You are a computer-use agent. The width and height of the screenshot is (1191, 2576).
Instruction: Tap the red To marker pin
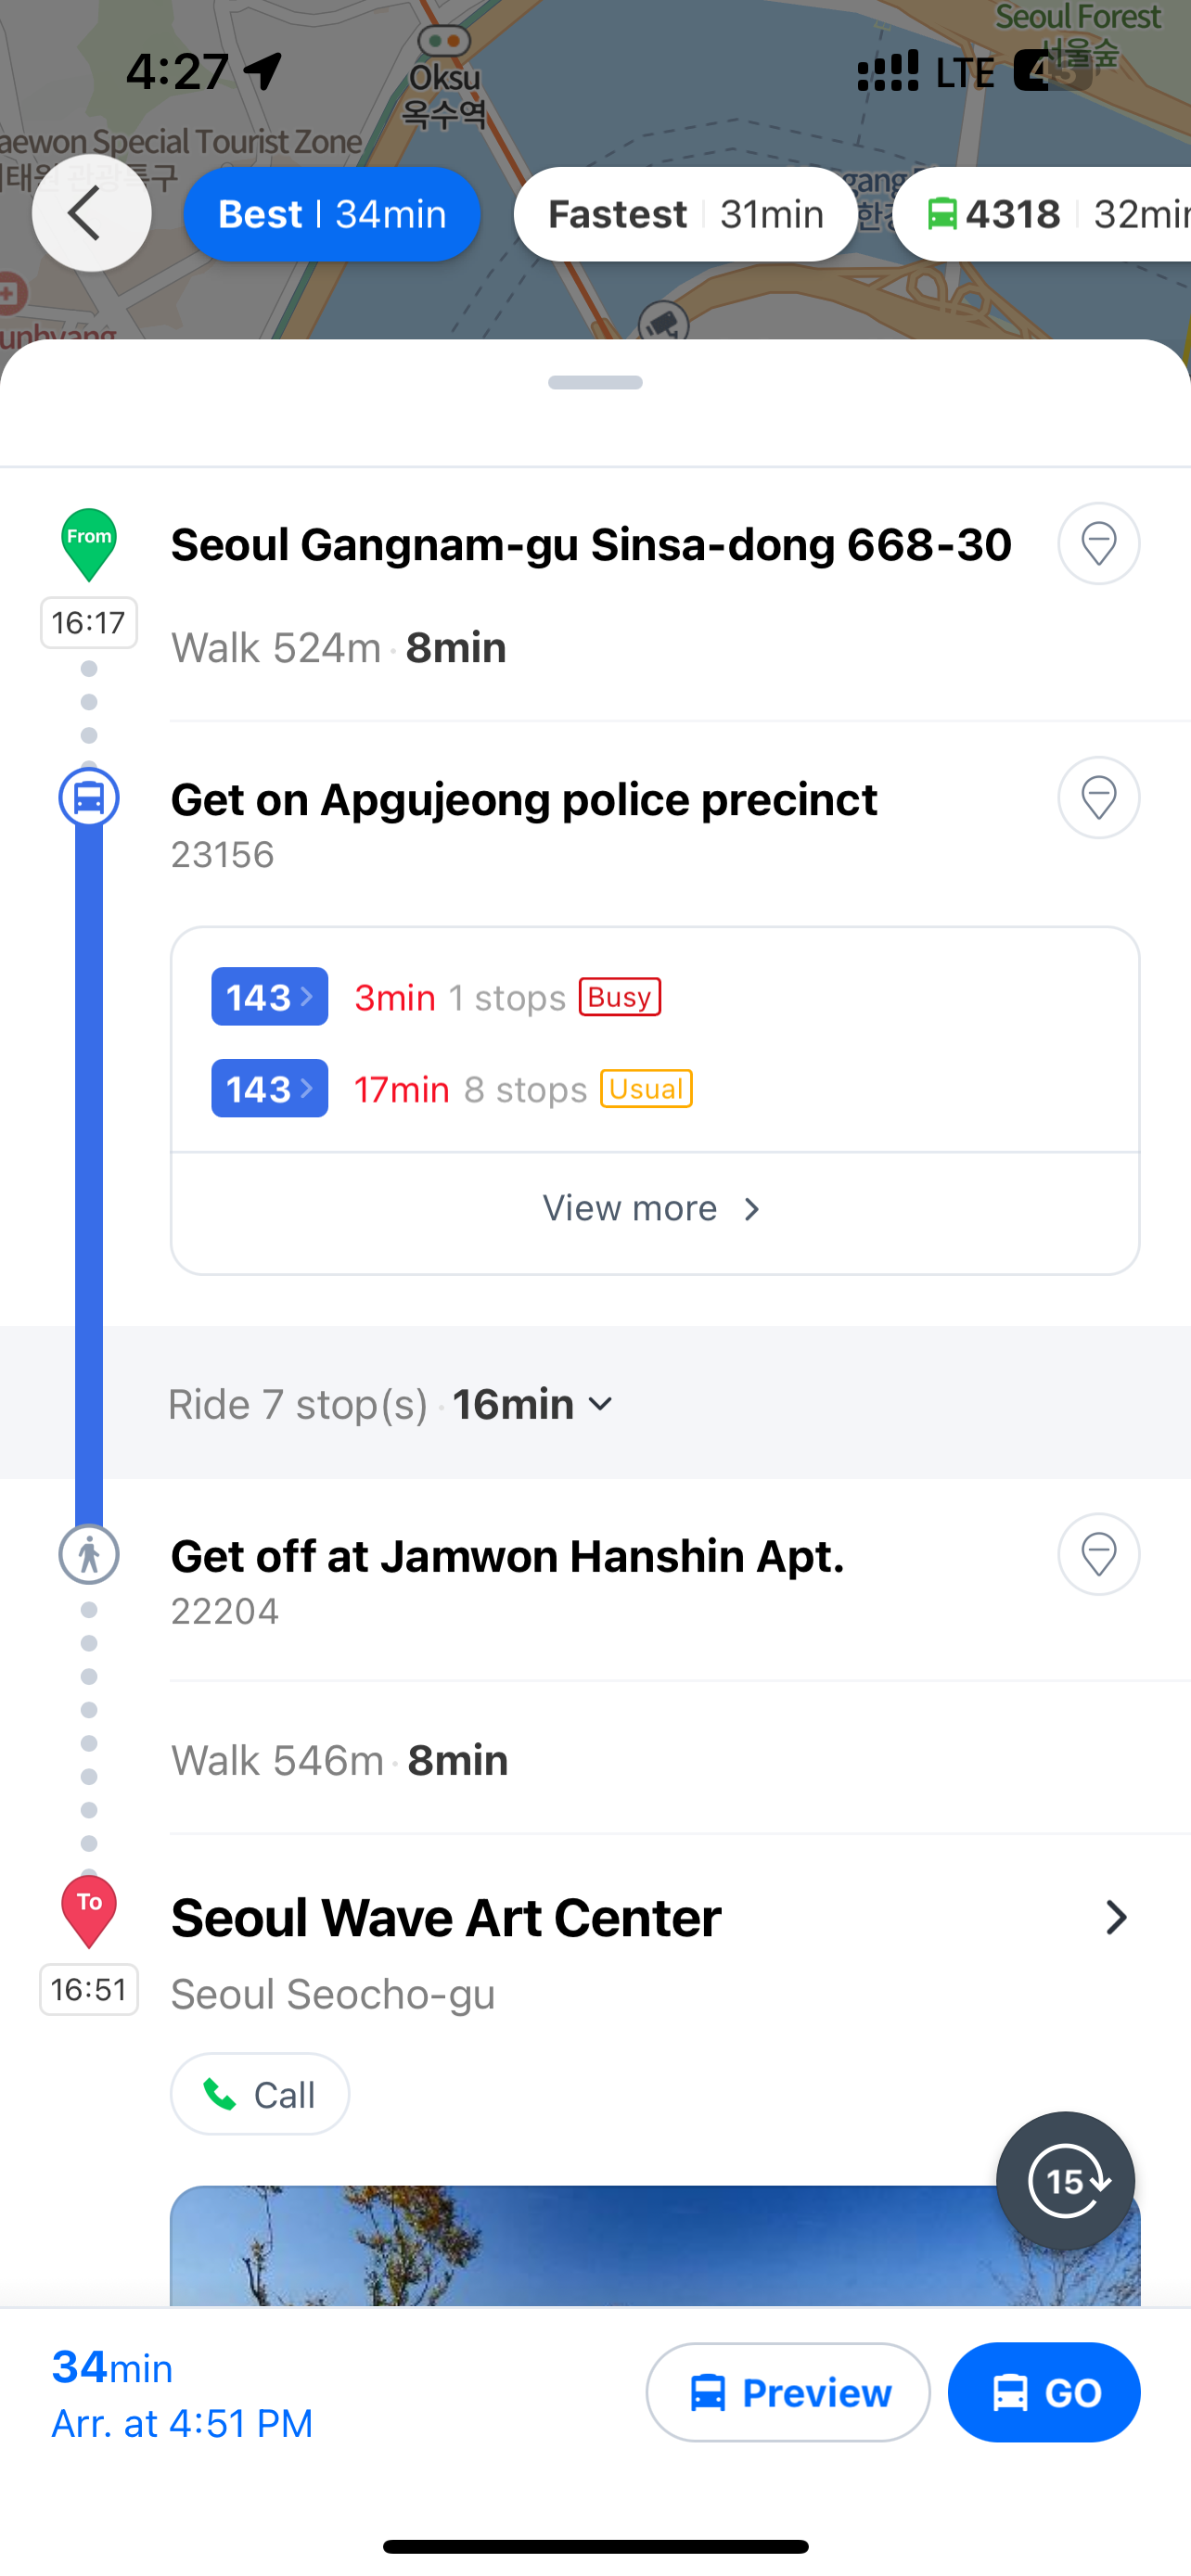(x=89, y=1911)
